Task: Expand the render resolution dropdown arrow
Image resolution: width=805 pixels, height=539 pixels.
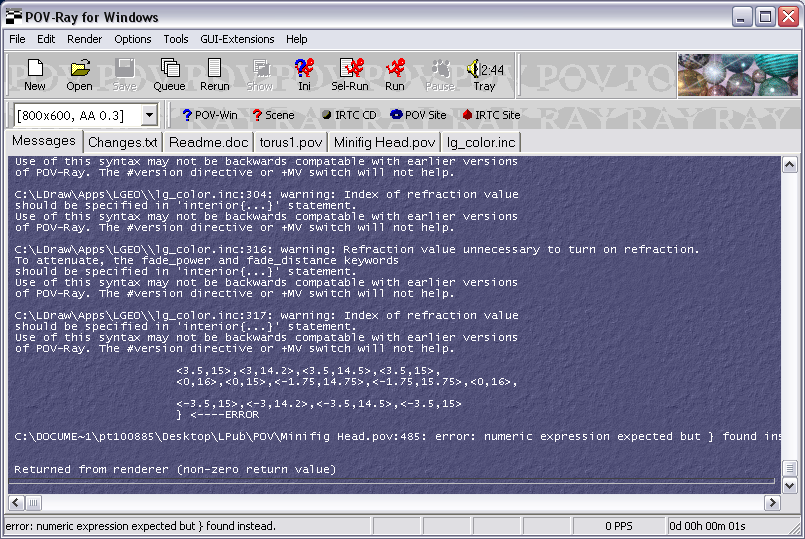Action: (x=149, y=115)
